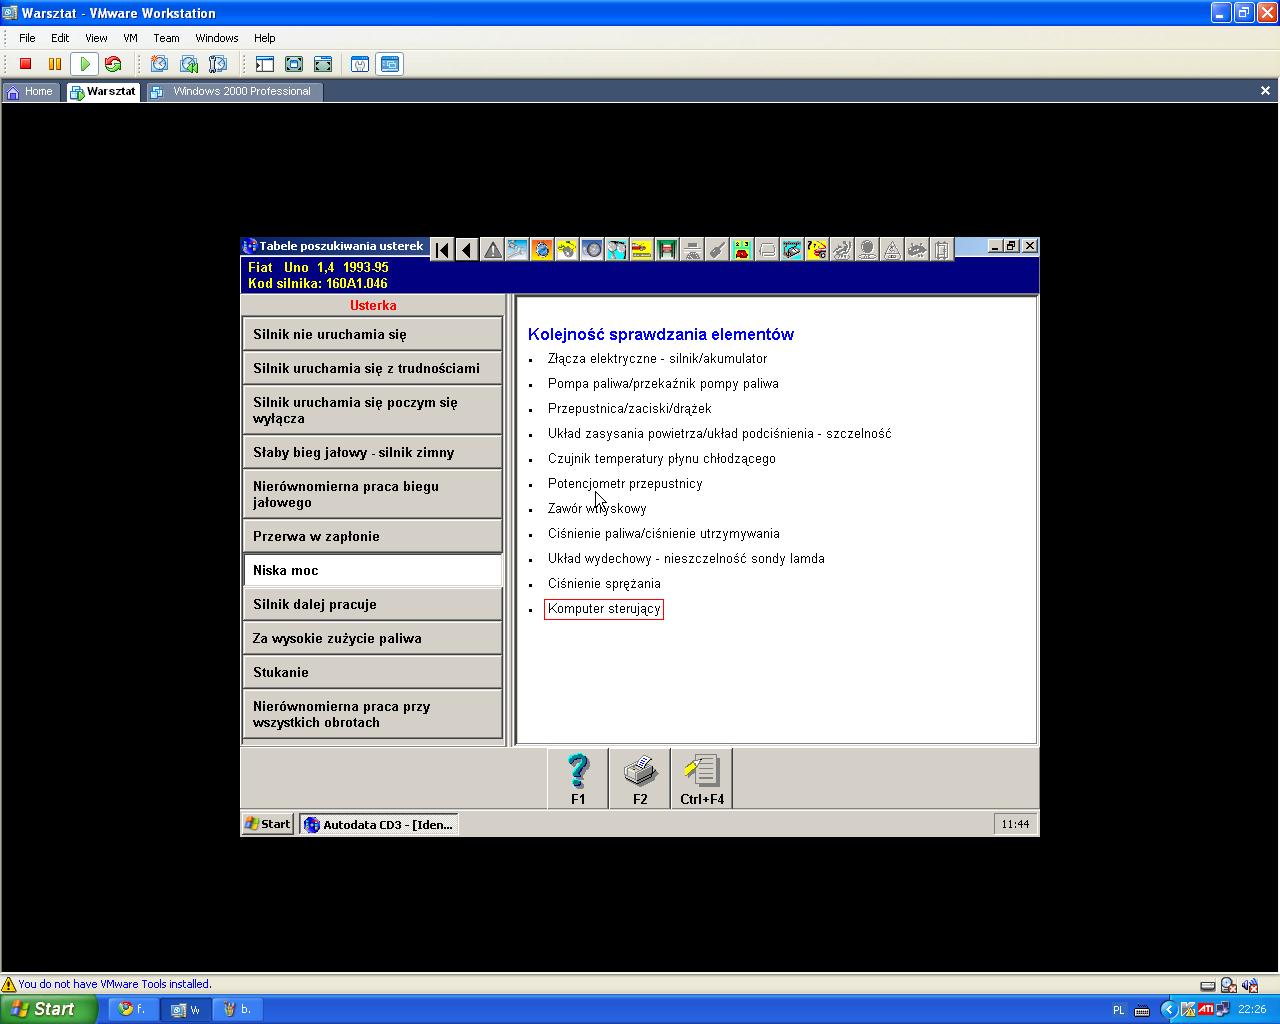1280x1024 pixels.
Task: Show the VM summary view
Action: pyautogui.click(x=360, y=64)
